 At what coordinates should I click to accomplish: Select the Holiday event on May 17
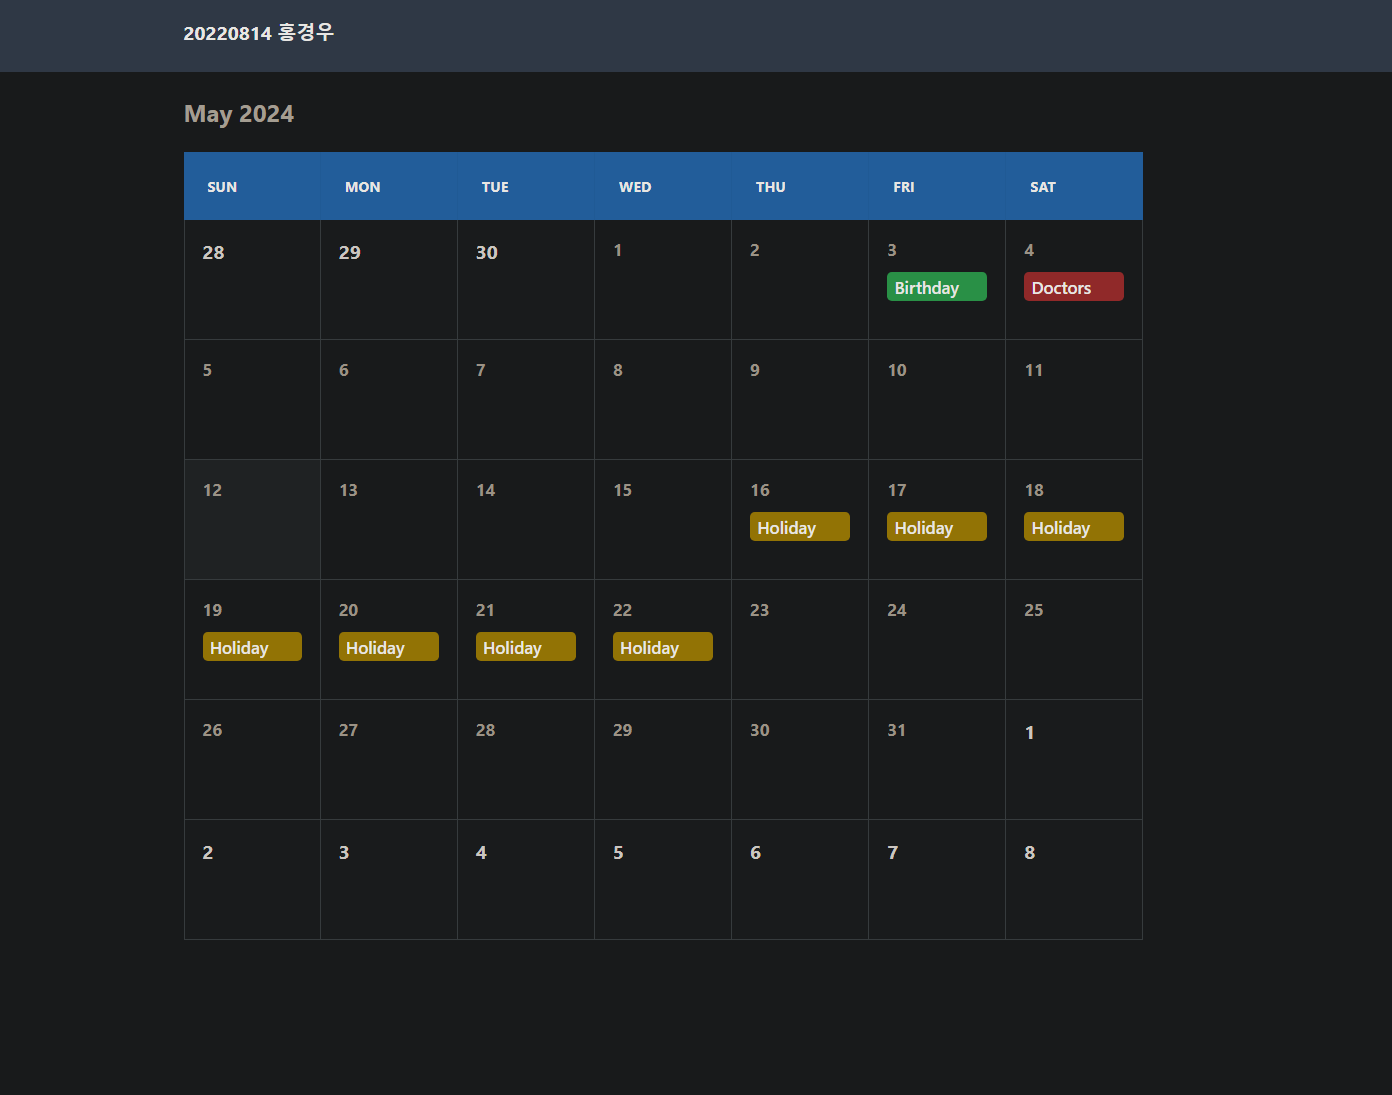coord(936,527)
